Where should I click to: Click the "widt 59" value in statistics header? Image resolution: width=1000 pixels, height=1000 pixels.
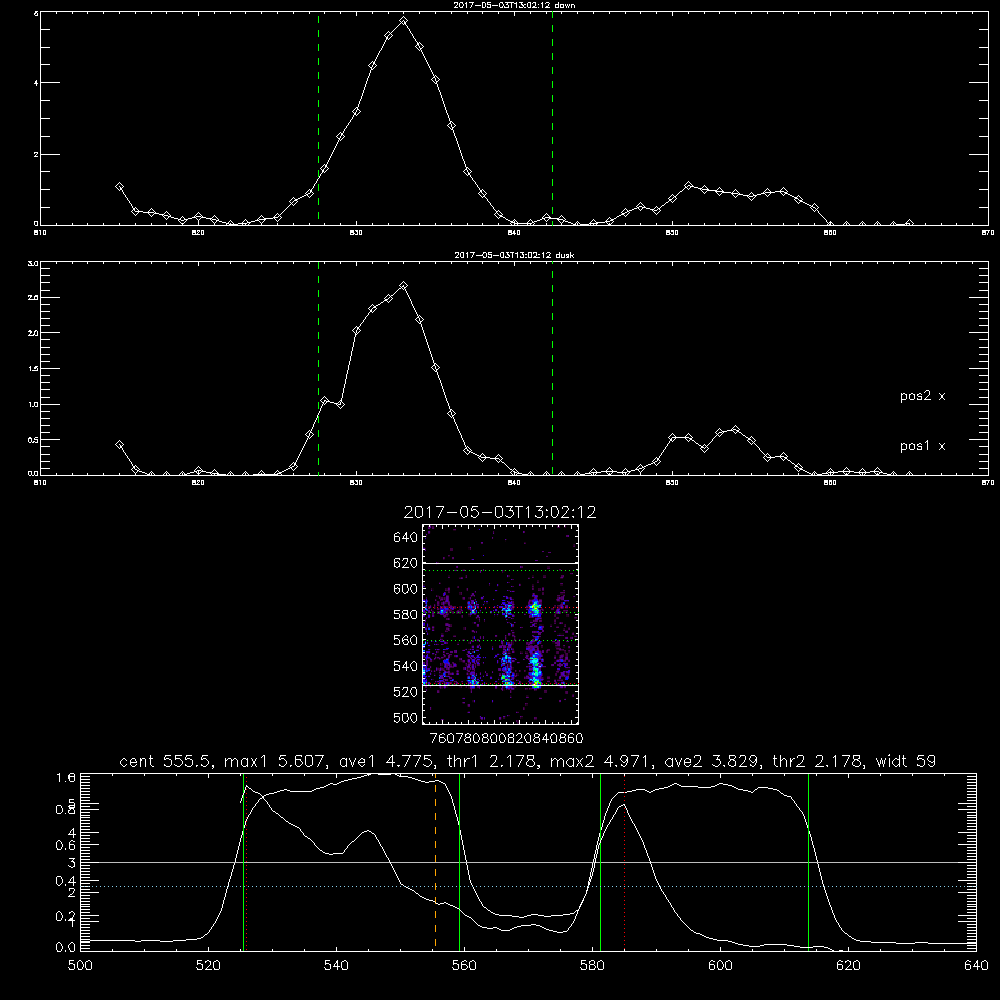click(906, 761)
